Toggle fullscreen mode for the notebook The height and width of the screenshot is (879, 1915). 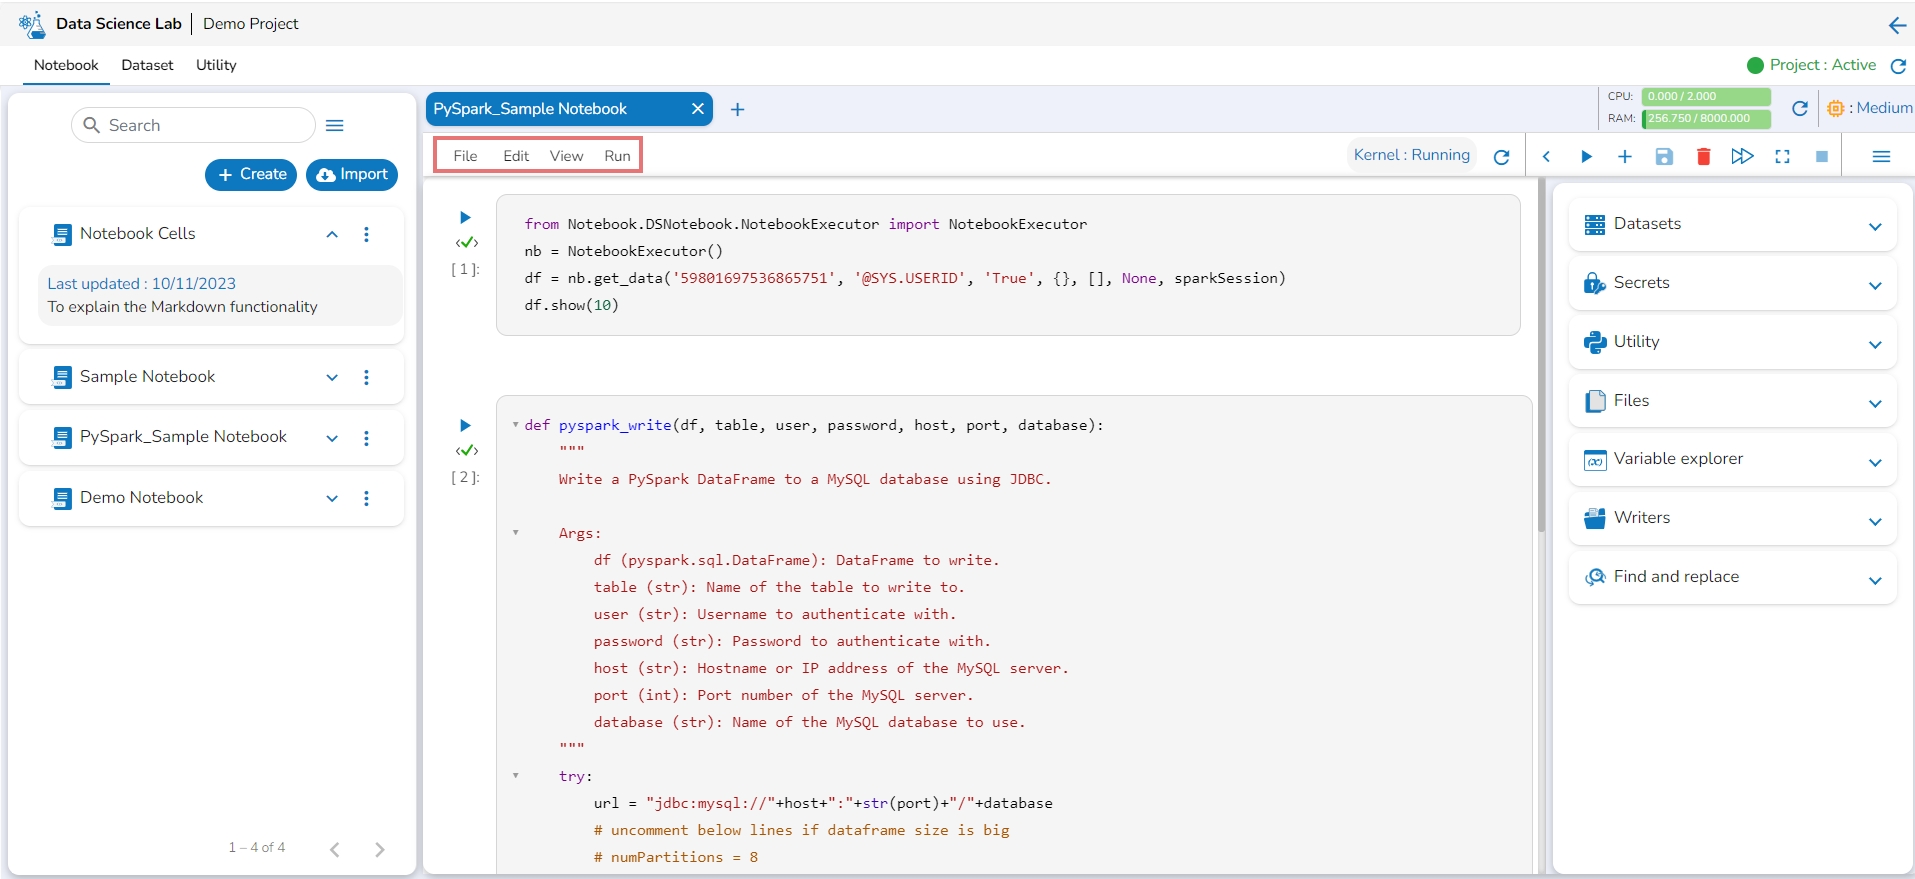coord(1782,156)
